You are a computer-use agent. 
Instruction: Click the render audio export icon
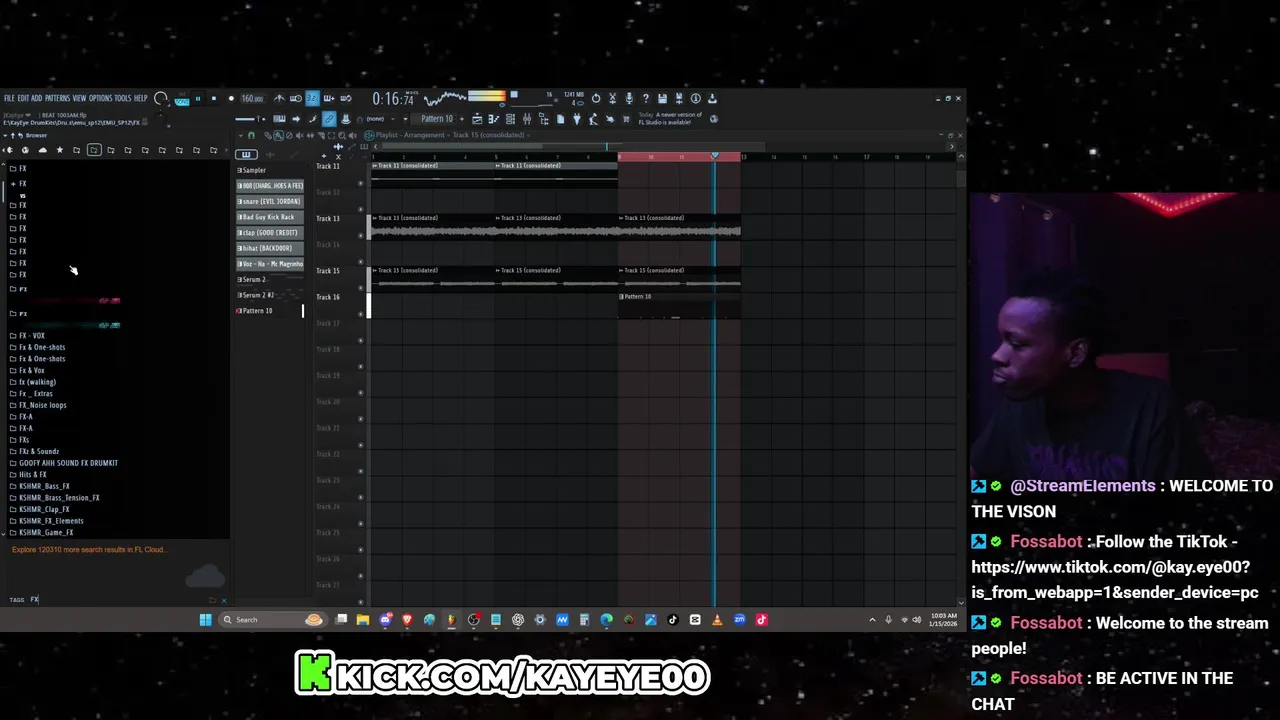tap(679, 98)
